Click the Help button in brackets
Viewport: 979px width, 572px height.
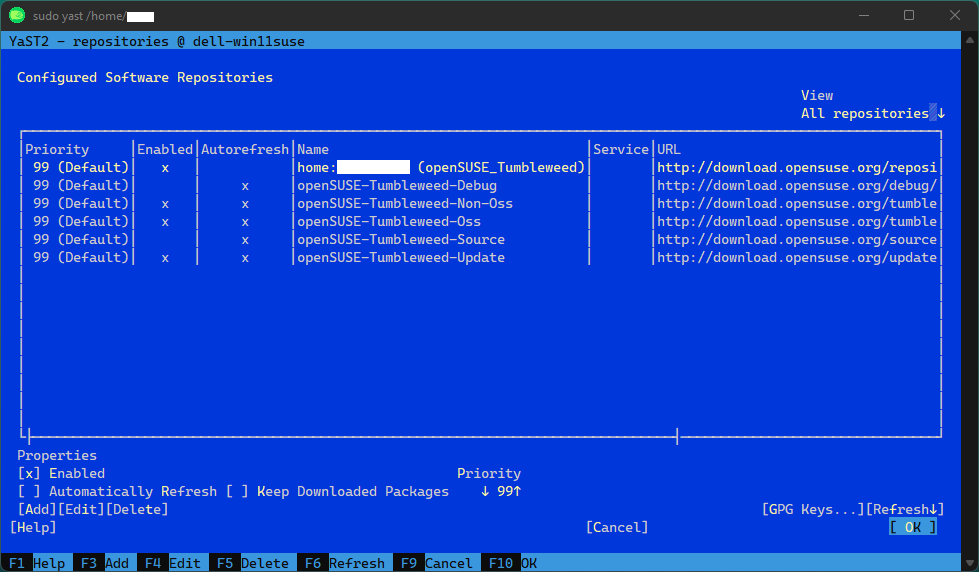(33, 528)
